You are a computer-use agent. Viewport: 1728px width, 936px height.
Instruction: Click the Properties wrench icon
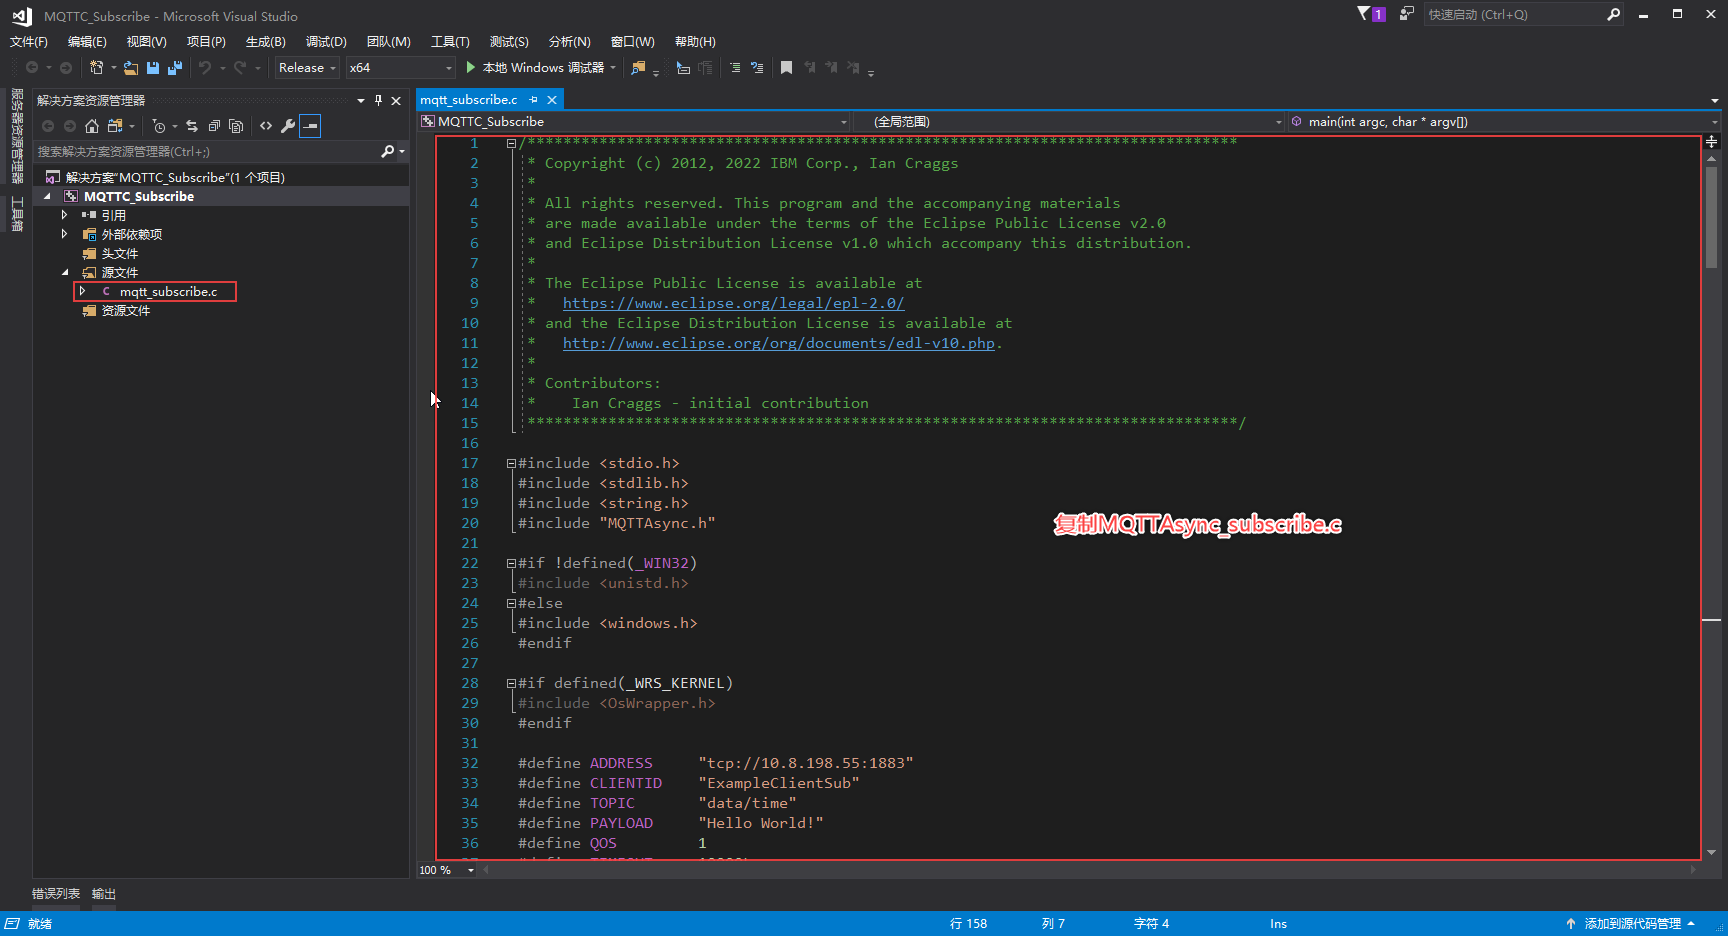288,126
